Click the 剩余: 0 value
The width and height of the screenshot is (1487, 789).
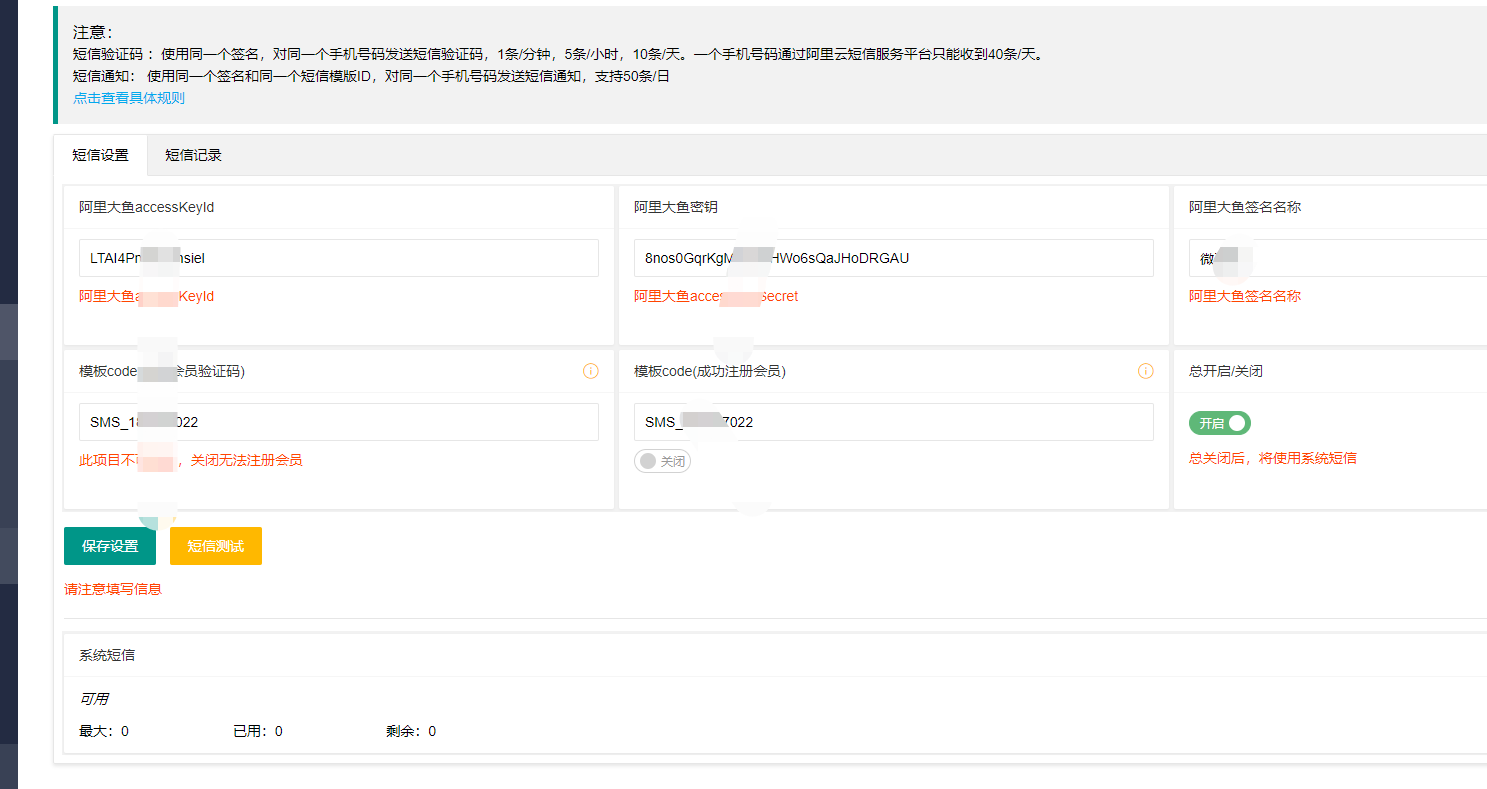pyautogui.click(x=411, y=731)
